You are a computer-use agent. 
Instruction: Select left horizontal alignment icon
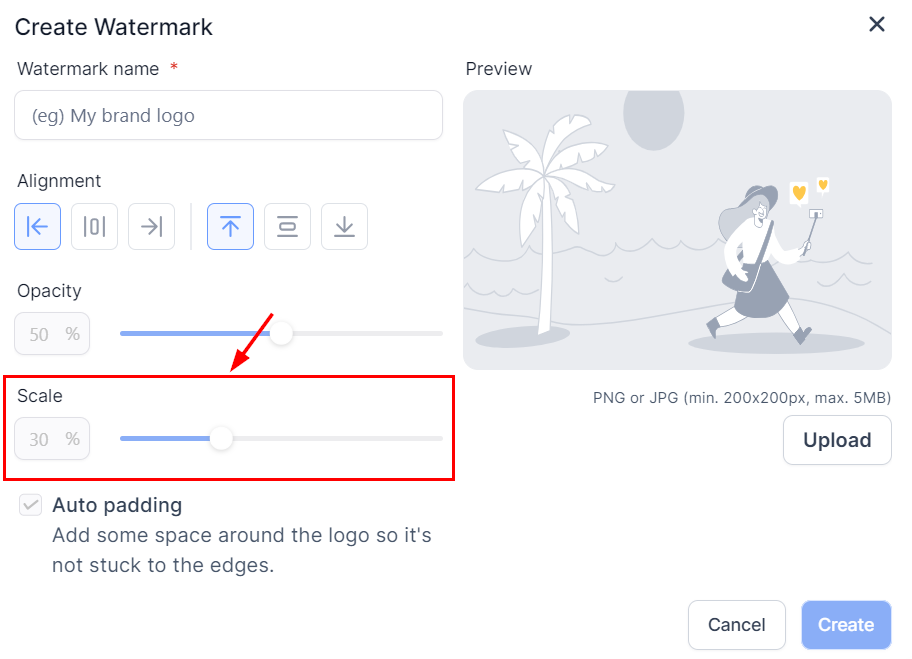click(37, 227)
